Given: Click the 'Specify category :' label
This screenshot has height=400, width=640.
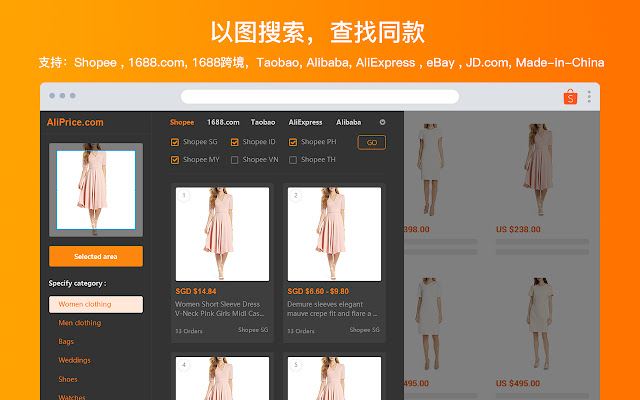Looking at the screenshot, I should [77, 283].
